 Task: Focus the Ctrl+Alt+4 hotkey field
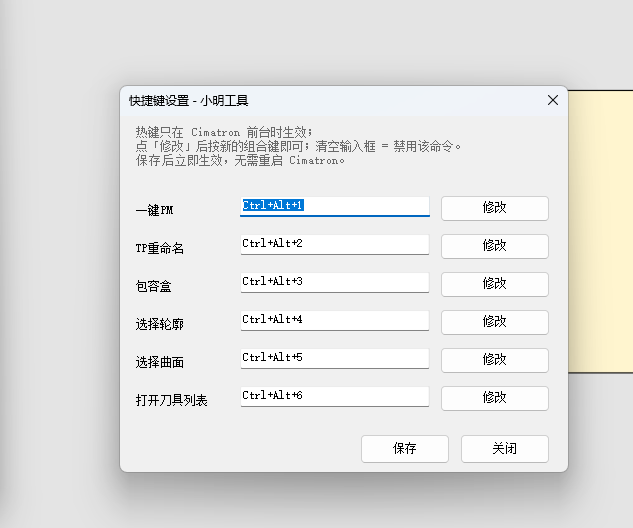tap(335, 321)
